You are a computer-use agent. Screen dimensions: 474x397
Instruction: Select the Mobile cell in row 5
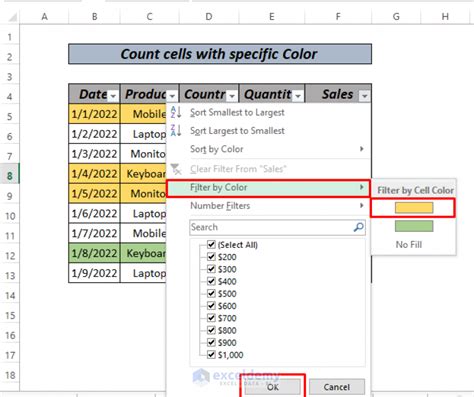(144, 114)
